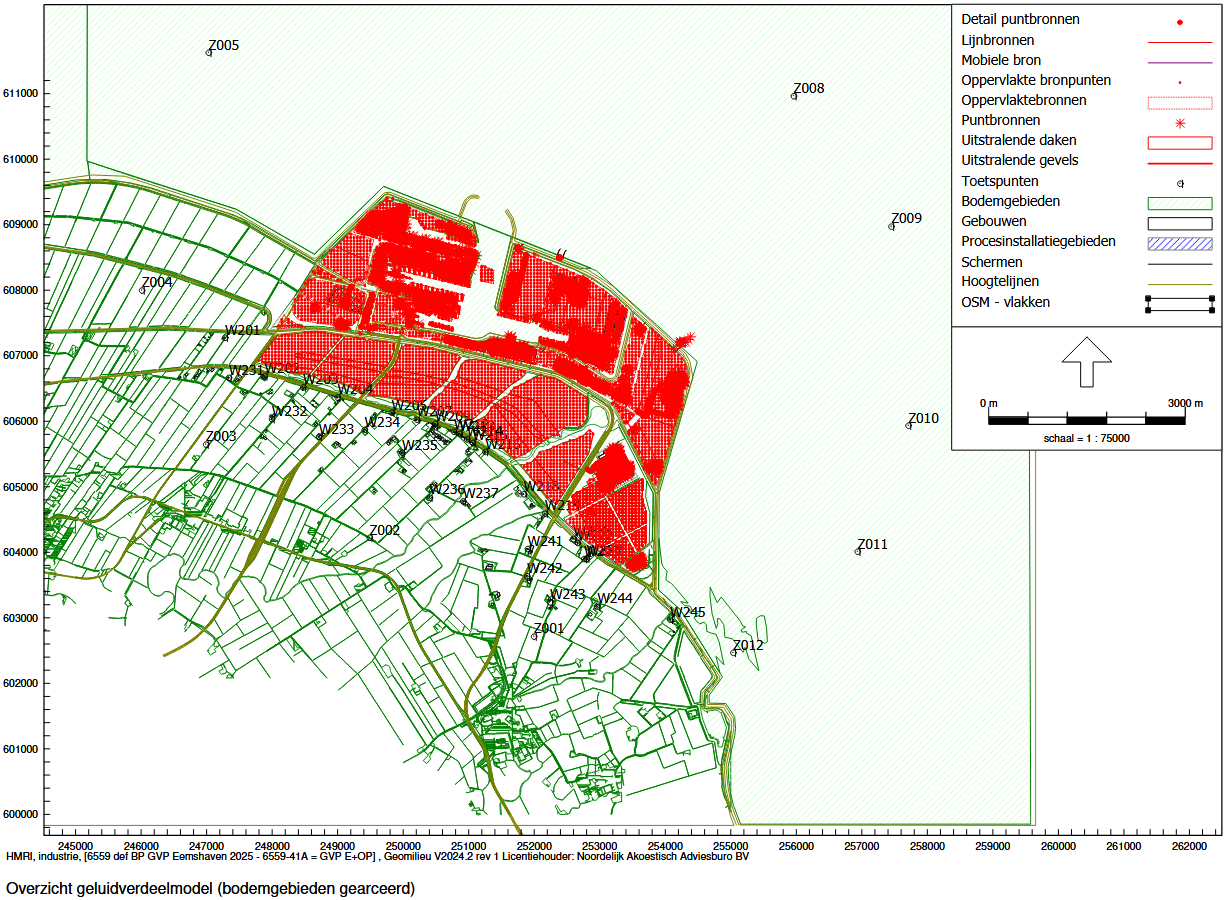The width and height of the screenshot is (1226, 900).
Task: Click the Bodemgebieden green legend swatch
Action: (1180, 203)
